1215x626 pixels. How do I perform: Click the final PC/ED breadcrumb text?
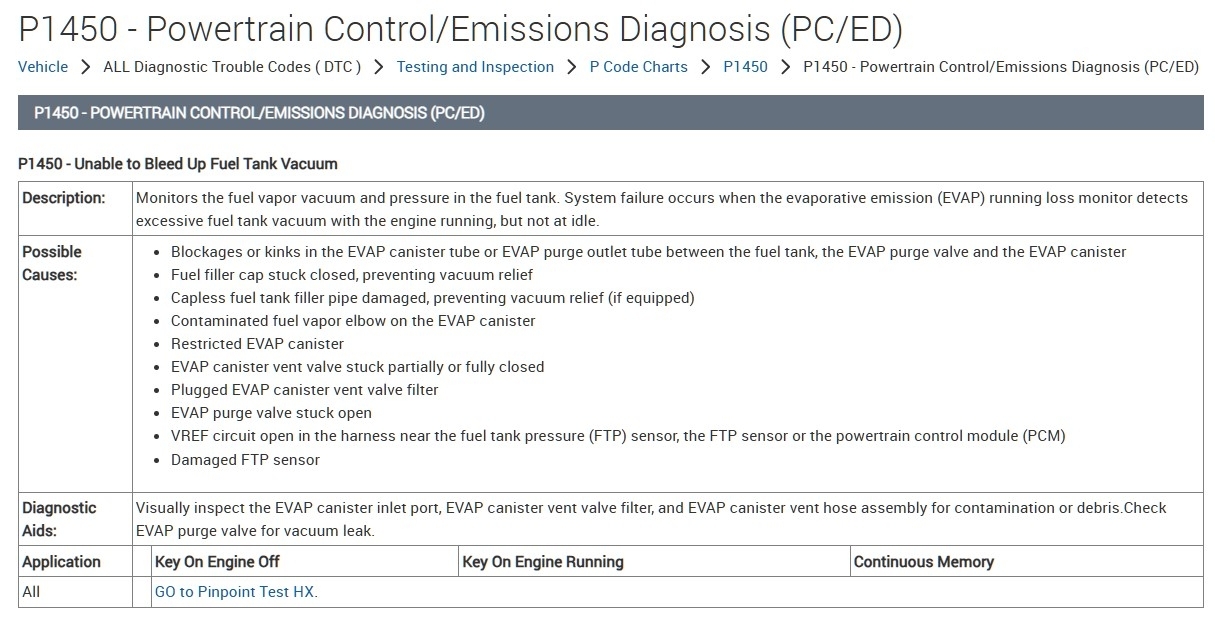coord(1000,67)
